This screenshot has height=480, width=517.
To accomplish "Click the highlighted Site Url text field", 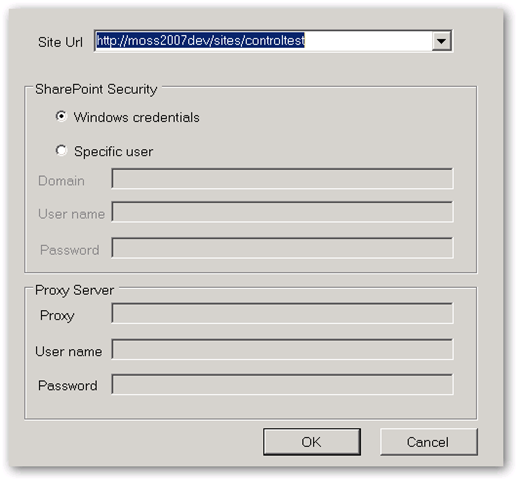I will pyautogui.click(x=263, y=41).
